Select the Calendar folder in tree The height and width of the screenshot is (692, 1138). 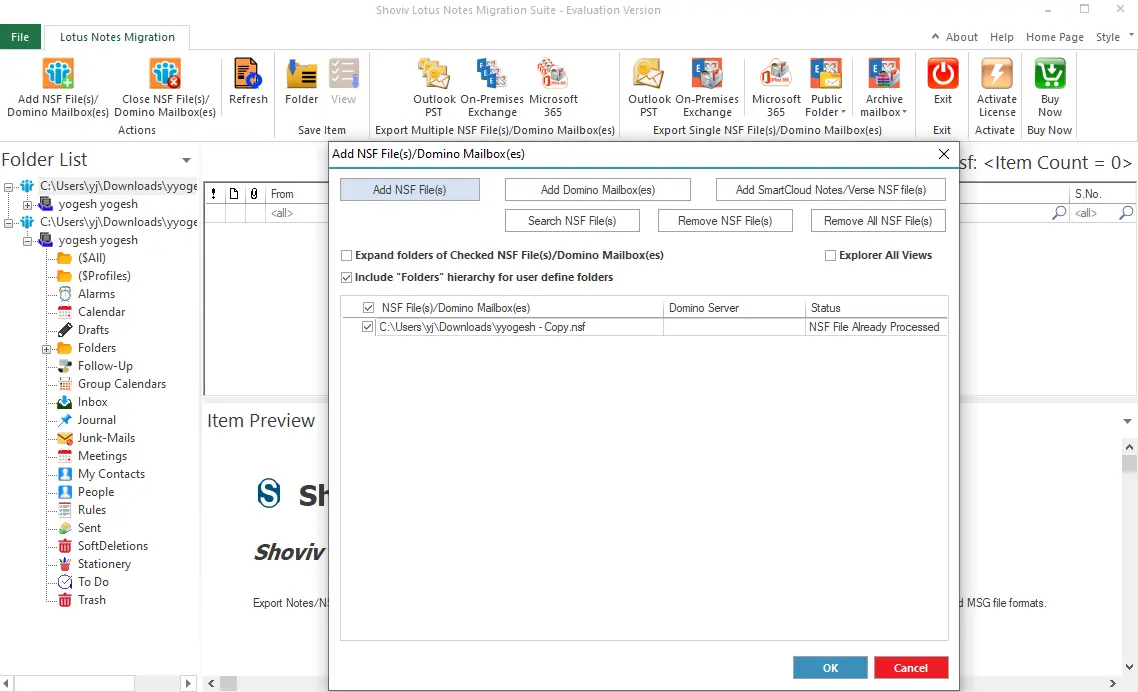point(102,312)
